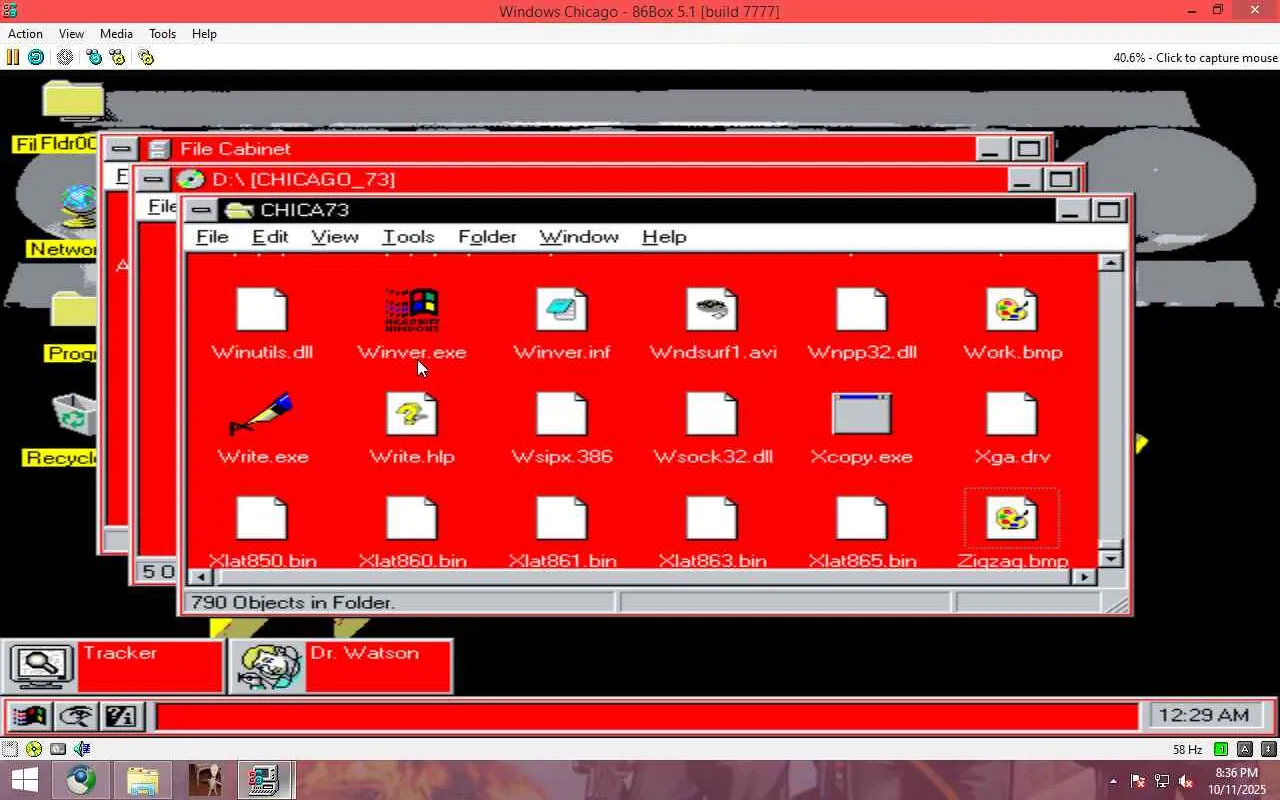Screen dimensions: 1280x800
Task: Click the '790 Objects in Folder.' status text
Action: [x=292, y=602]
